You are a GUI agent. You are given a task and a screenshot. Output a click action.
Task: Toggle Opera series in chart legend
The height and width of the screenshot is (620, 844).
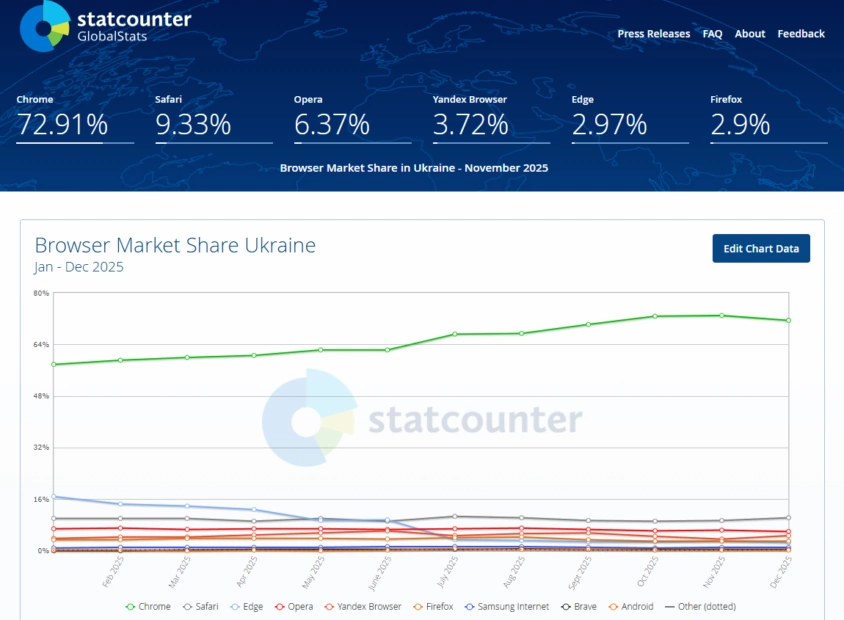pos(294,607)
